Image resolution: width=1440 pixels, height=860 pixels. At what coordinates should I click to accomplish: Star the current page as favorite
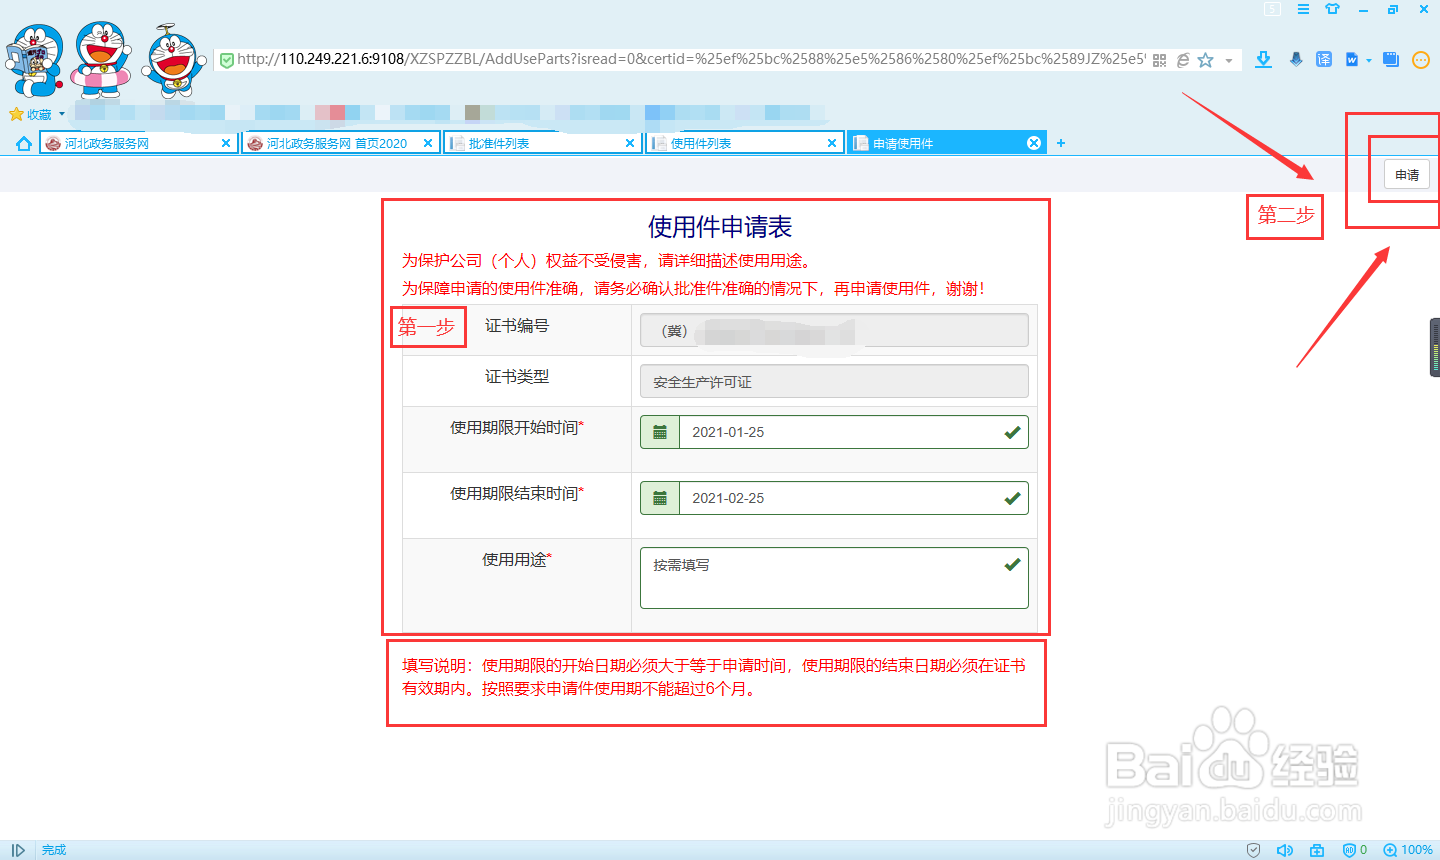click(1204, 59)
